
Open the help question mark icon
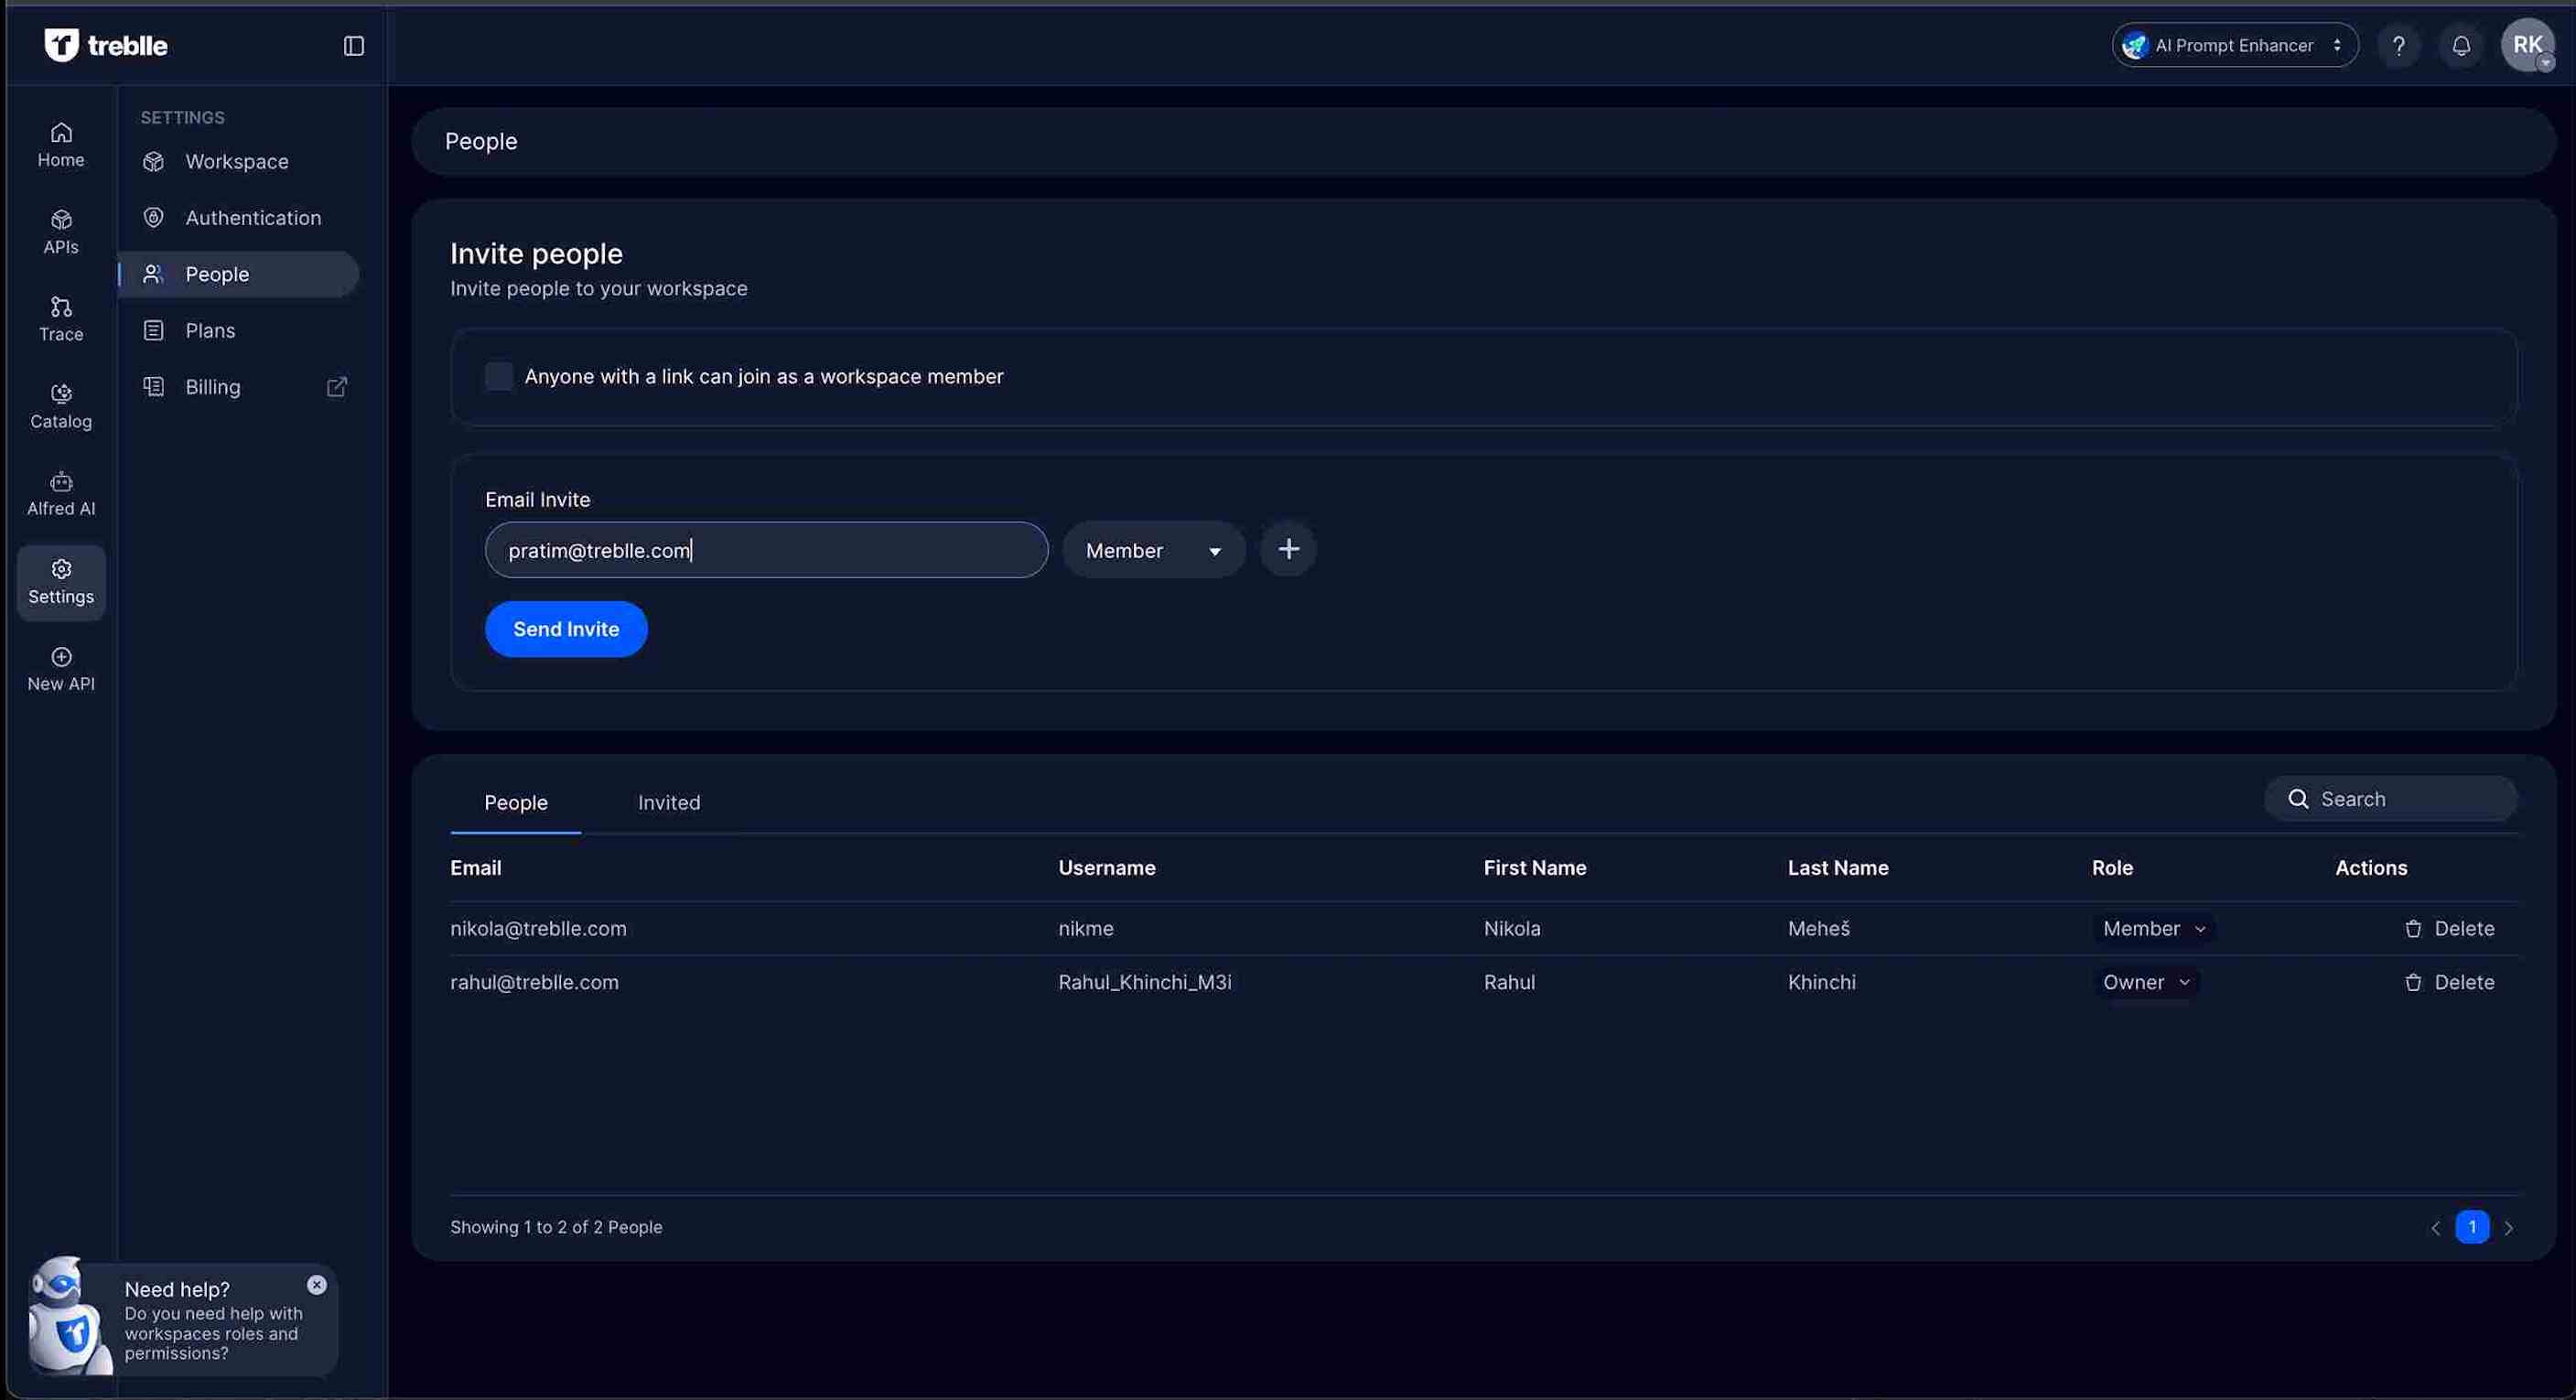[x=2398, y=46]
